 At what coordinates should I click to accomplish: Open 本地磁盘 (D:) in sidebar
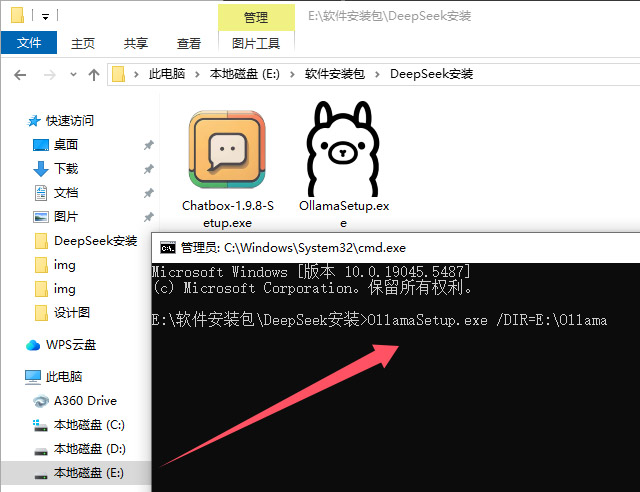[89, 449]
